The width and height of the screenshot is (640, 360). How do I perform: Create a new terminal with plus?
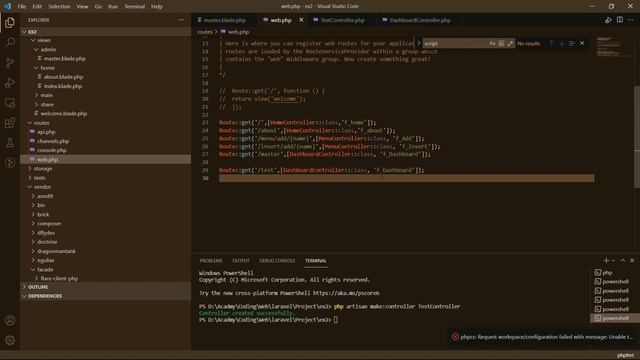606,260
